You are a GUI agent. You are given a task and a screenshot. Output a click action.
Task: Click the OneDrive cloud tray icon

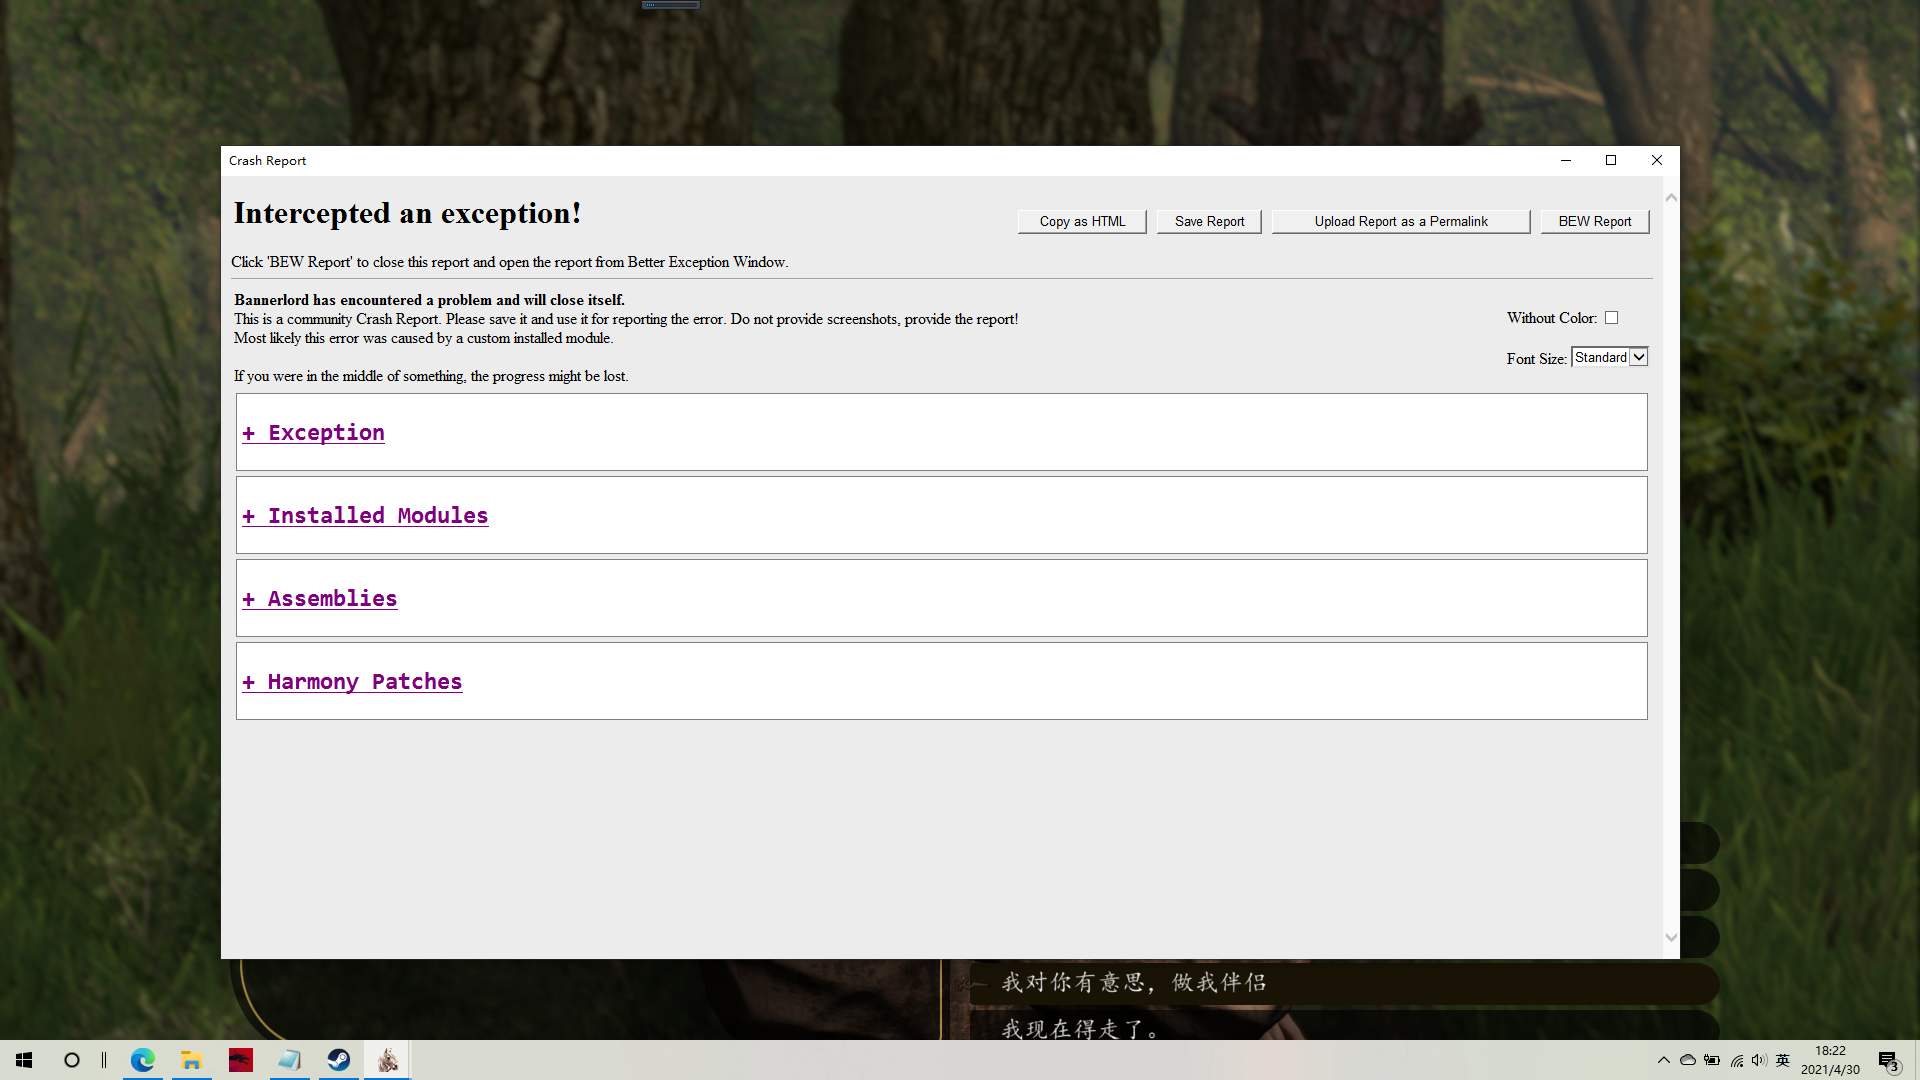(x=1688, y=1060)
